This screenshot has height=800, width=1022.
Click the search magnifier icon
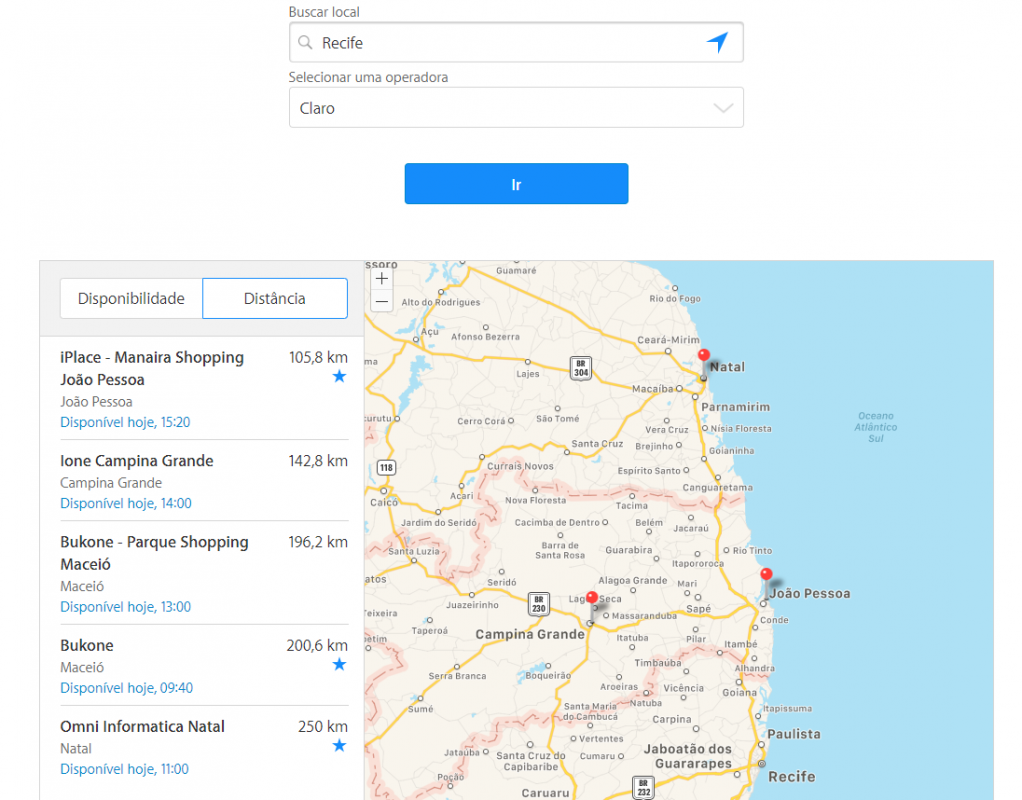tap(305, 42)
